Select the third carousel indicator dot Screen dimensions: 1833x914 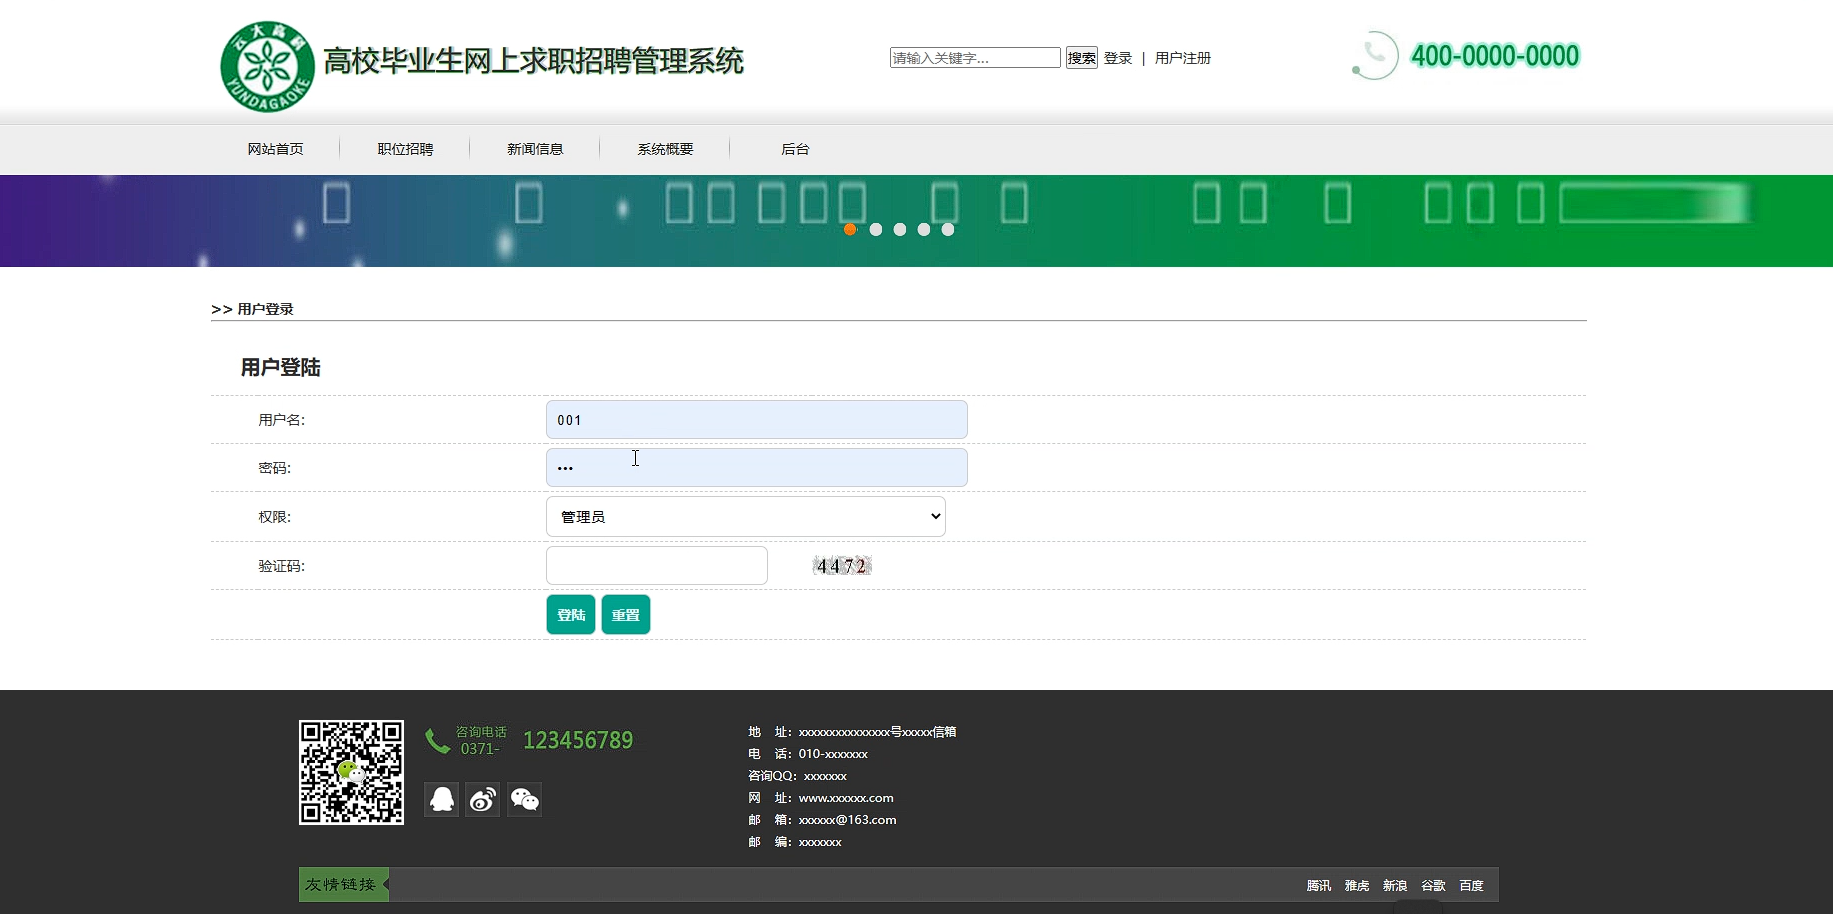click(899, 229)
